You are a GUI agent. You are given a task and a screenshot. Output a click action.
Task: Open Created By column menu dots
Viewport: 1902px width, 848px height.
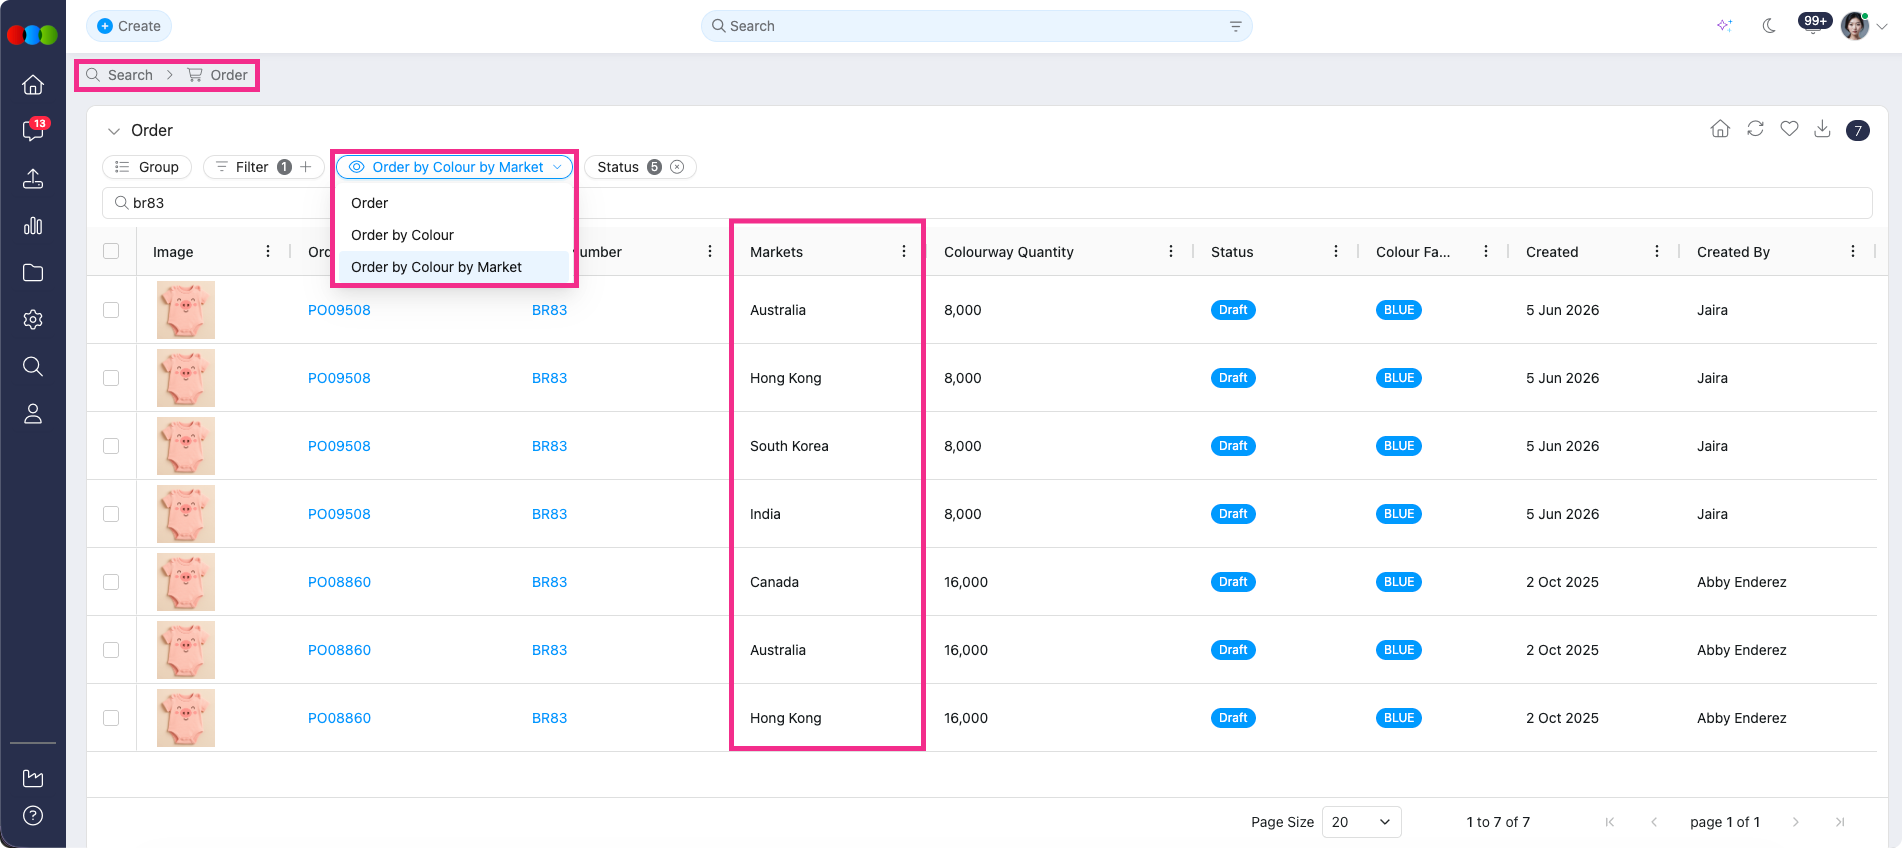click(x=1853, y=252)
